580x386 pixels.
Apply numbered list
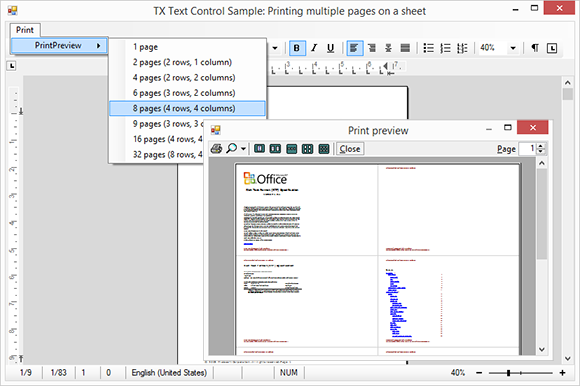click(x=445, y=48)
